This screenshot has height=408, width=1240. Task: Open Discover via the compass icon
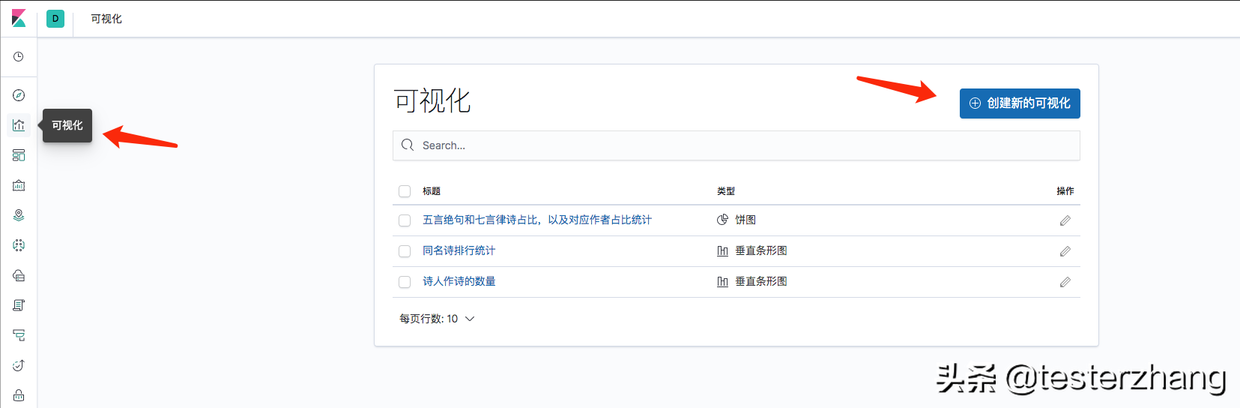click(x=18, y=95)
